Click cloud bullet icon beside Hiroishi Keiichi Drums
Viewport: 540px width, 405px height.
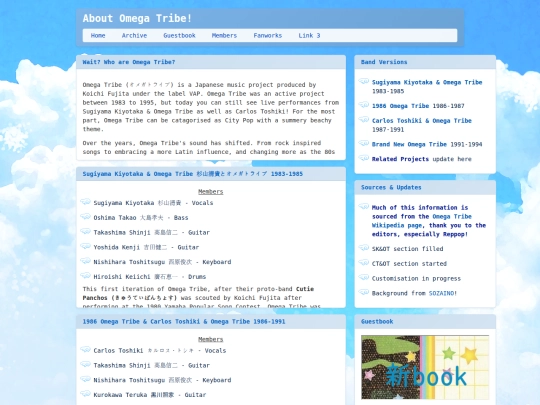[85, 276]
